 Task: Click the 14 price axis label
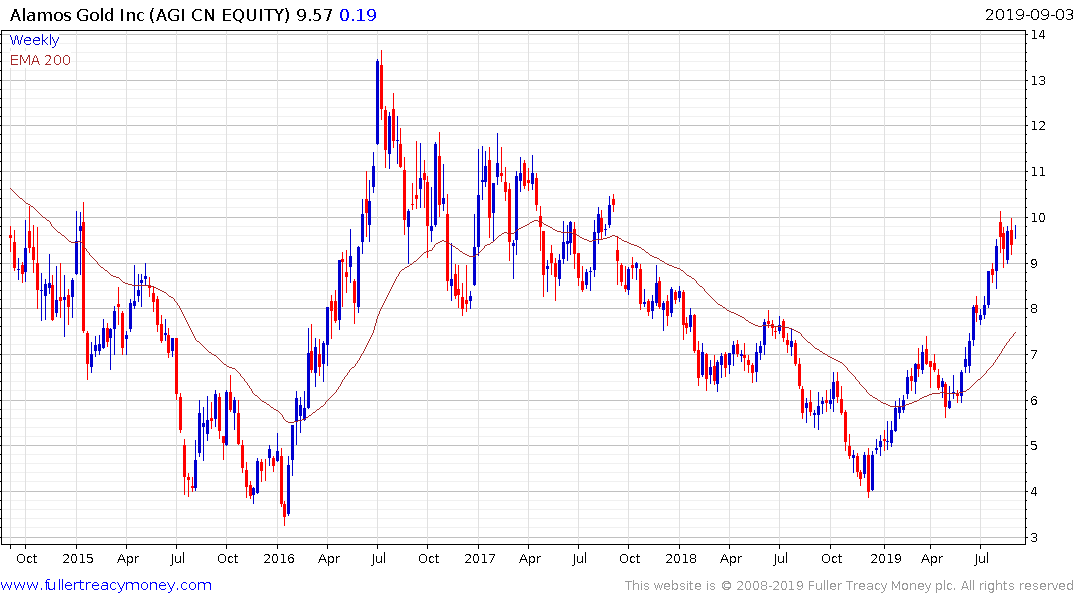pyautogui.click(x=1038, y=34)
